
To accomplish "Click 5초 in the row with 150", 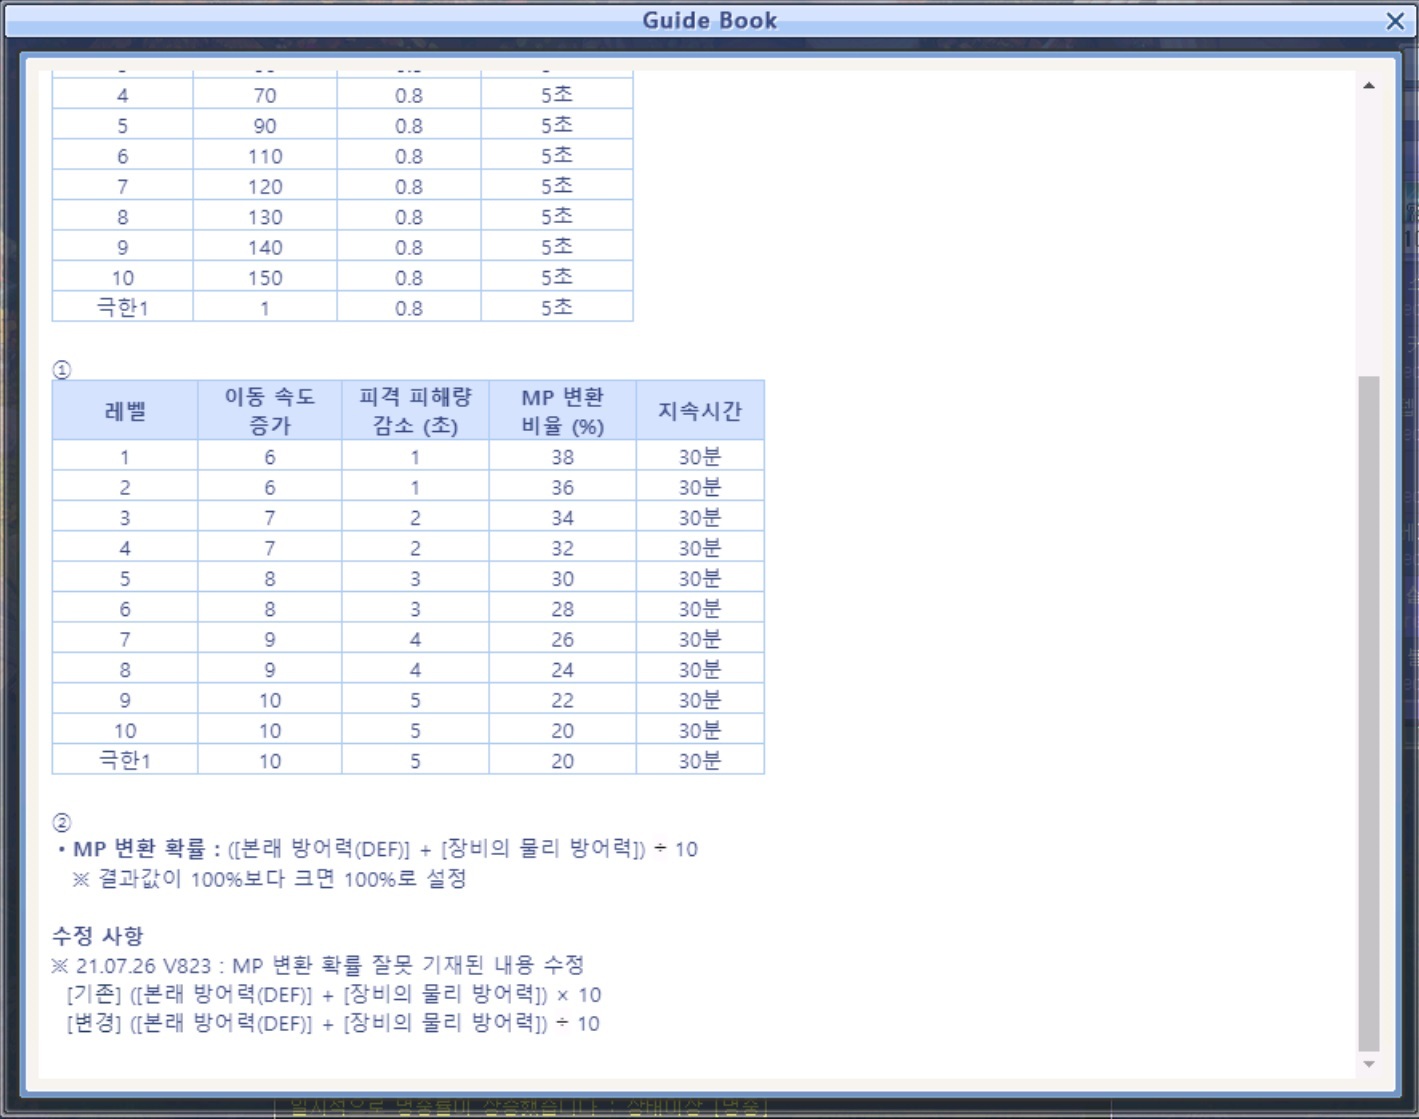I will [557, 277].
